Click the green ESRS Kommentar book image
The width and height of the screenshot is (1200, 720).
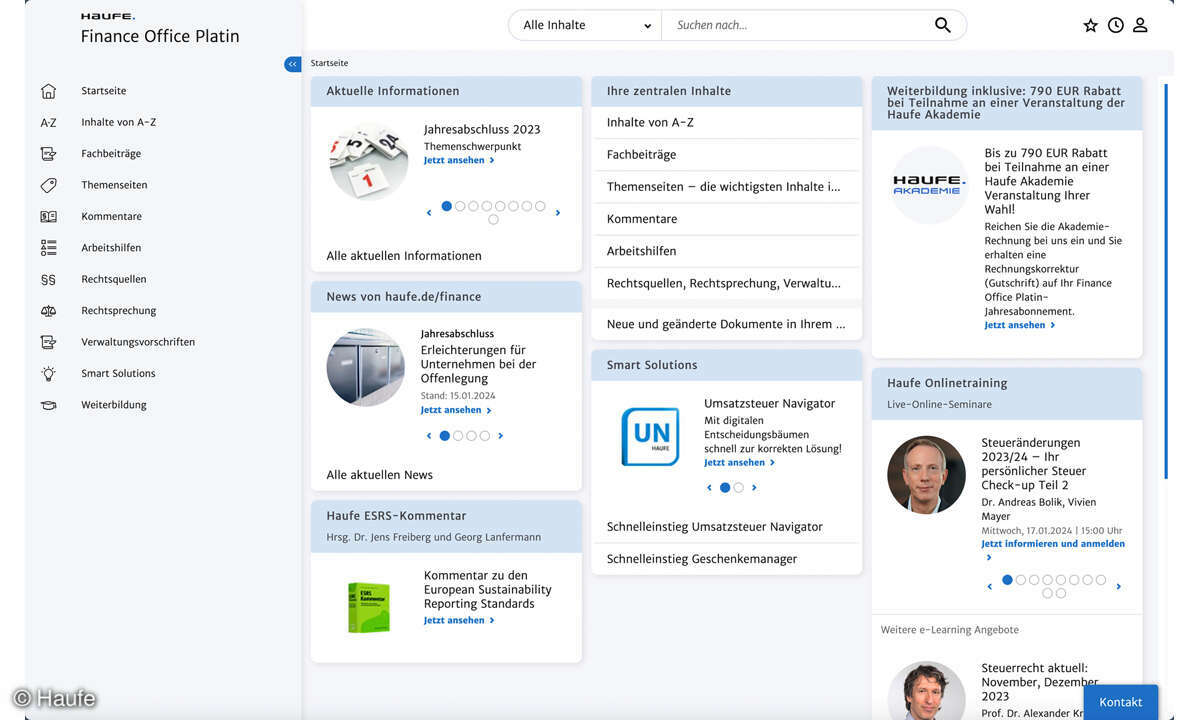(368, 607)
